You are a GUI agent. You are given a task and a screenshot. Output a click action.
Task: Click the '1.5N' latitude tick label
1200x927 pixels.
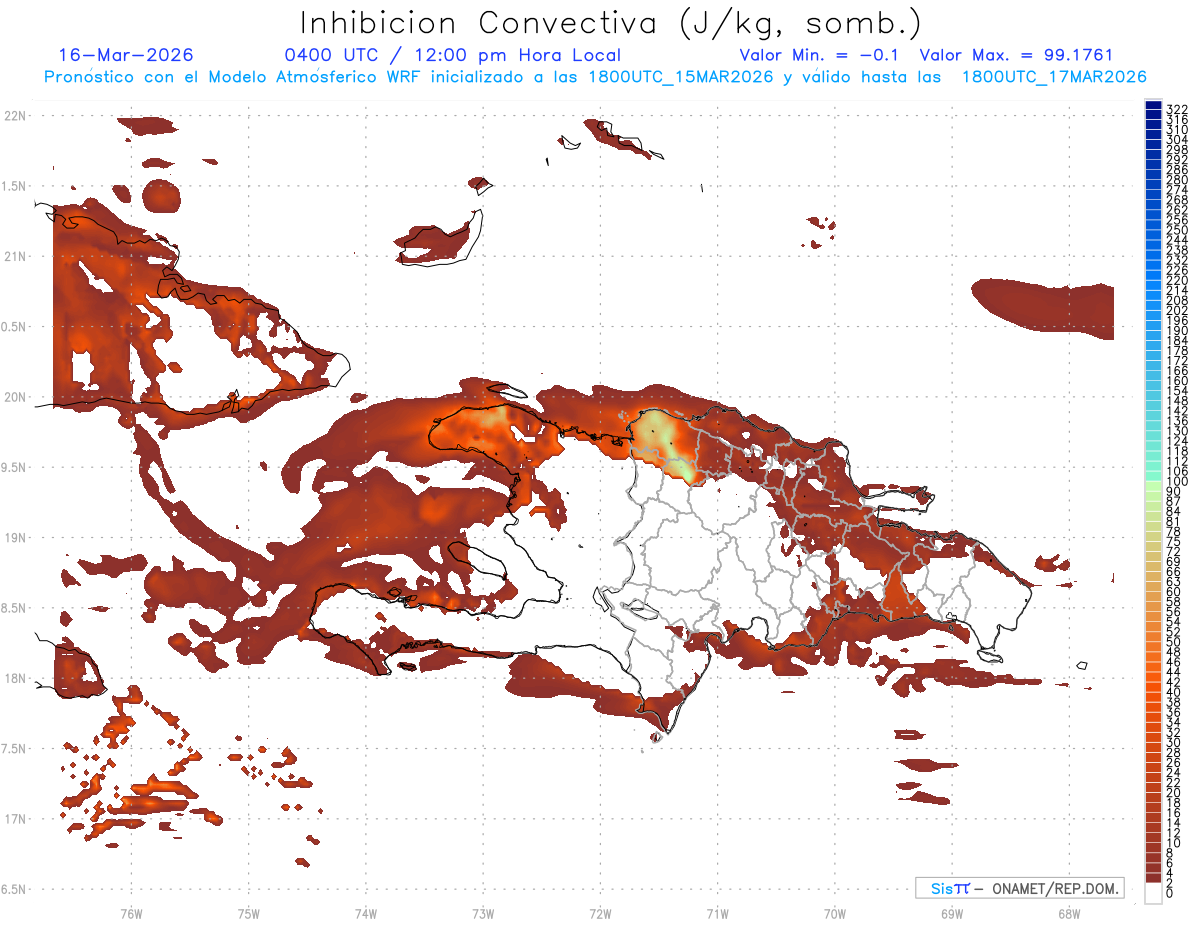click(x=14, y=186)
